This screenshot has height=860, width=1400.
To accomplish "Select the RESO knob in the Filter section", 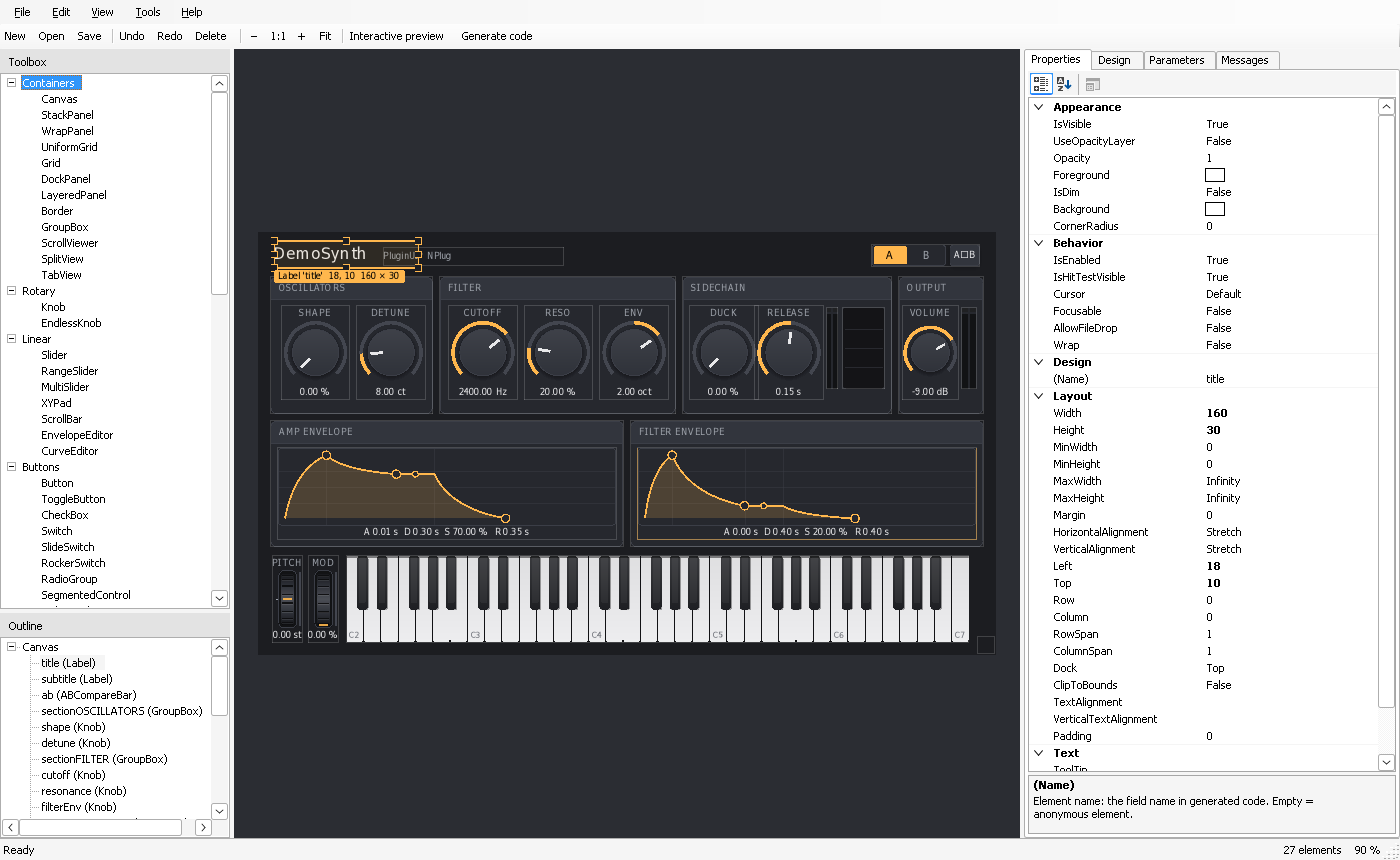I will click(x=558, y=352).
